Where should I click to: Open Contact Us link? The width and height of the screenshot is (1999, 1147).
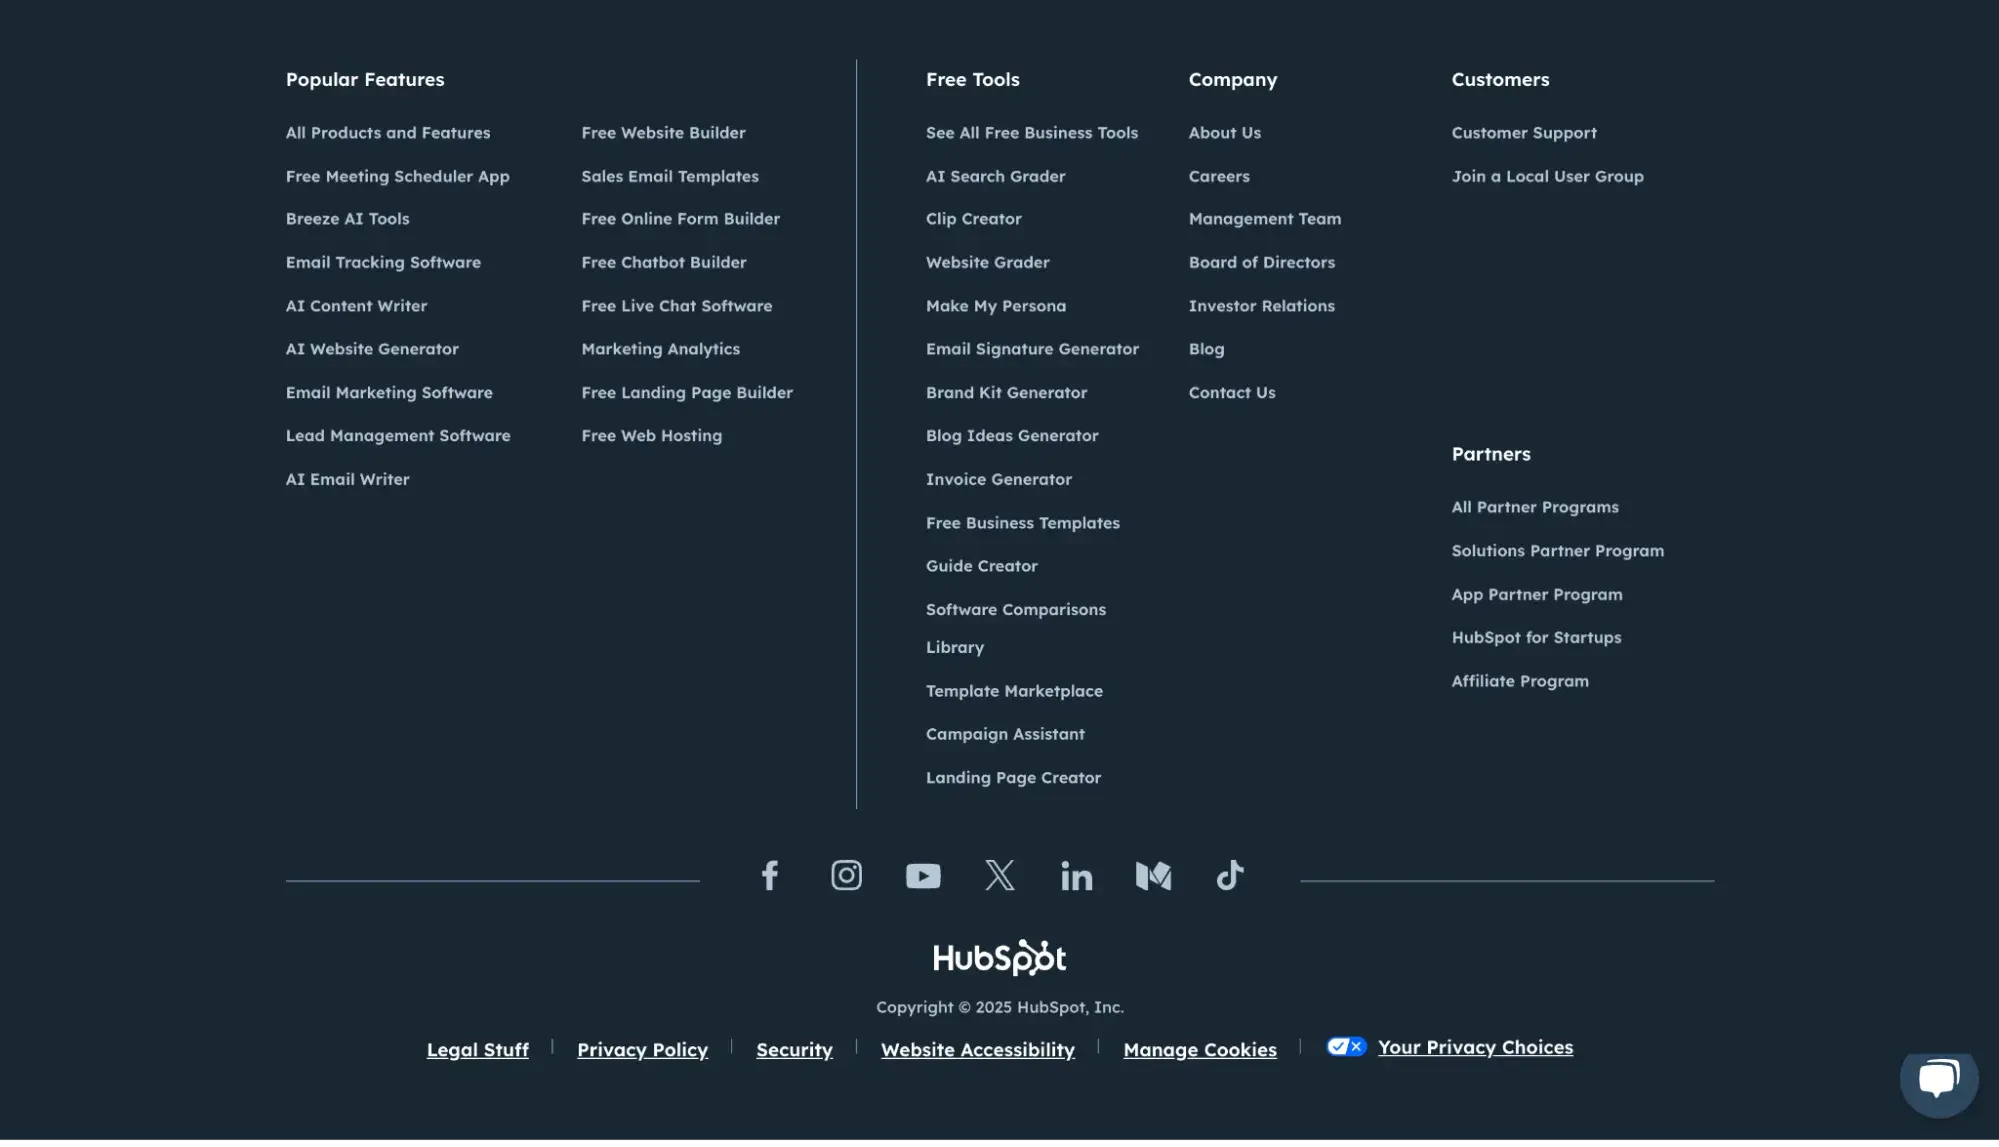tap(1232, 395)
